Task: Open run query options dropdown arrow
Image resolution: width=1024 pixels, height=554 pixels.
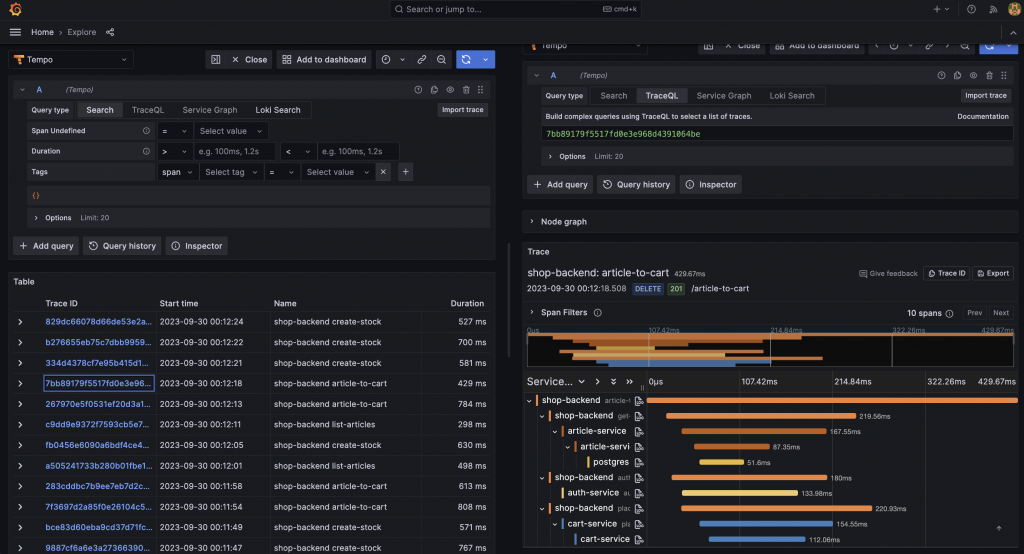Action: [485, 59]
